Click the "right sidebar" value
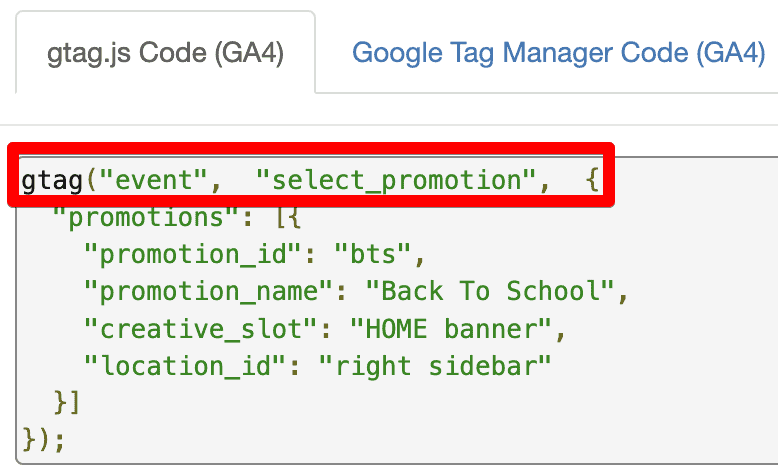Screen dimensions: 778x472 [x=434, y=364]
